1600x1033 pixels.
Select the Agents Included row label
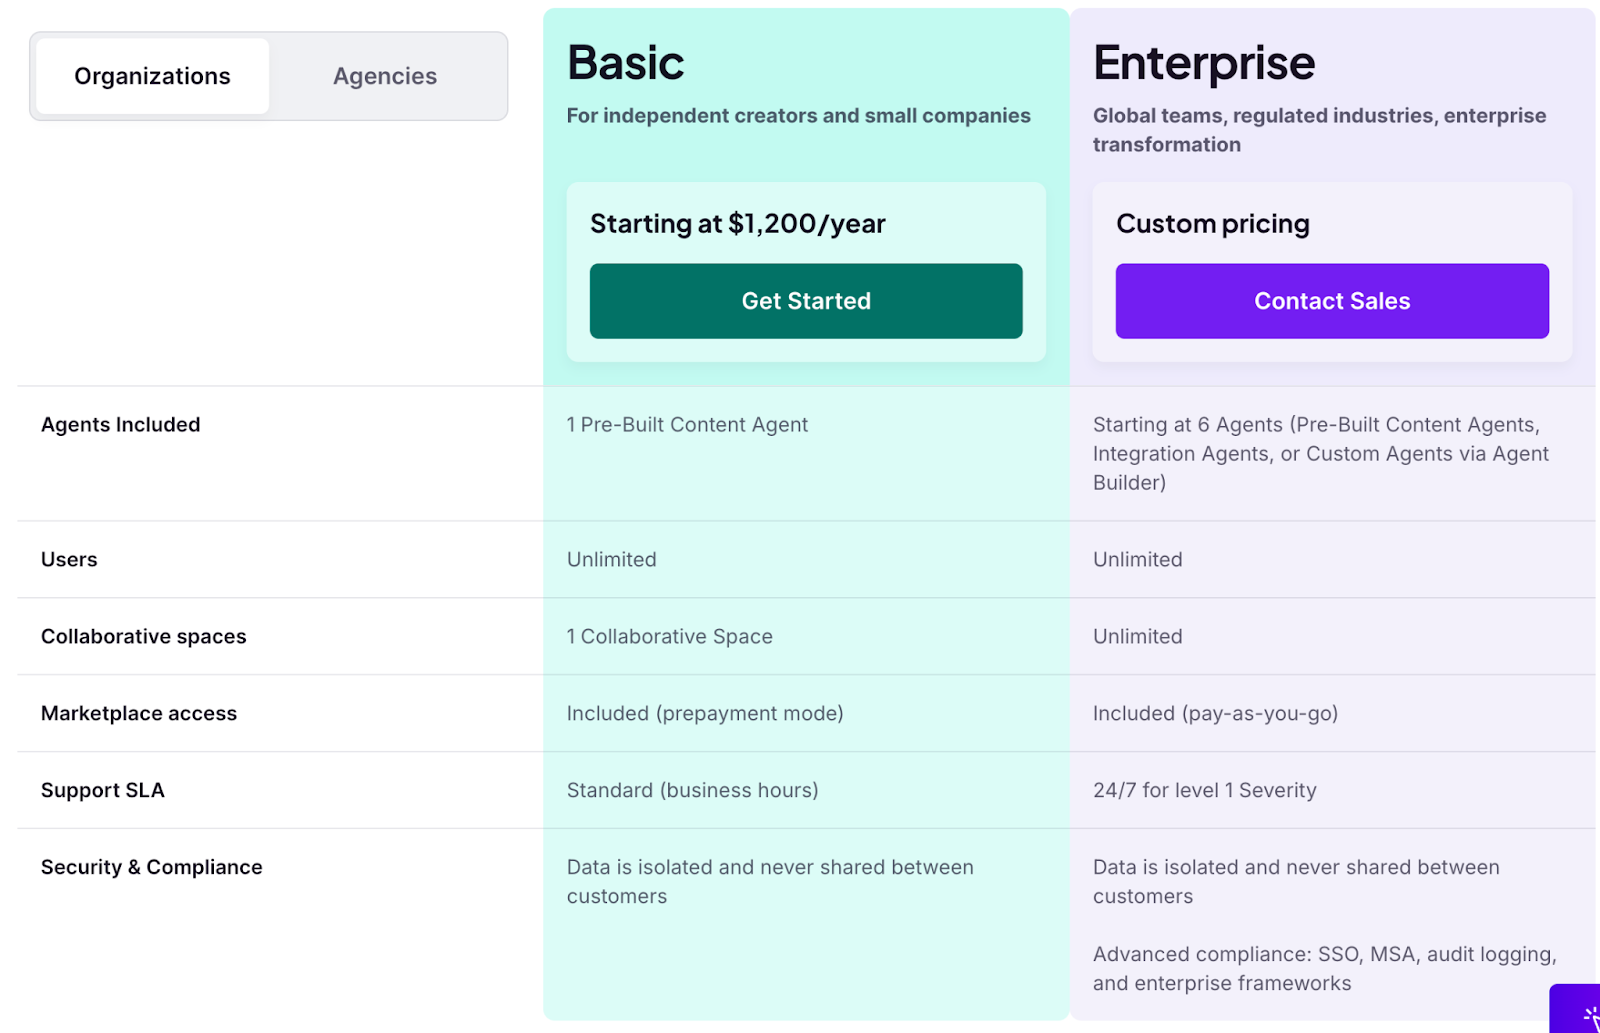[x=120, y=424]
